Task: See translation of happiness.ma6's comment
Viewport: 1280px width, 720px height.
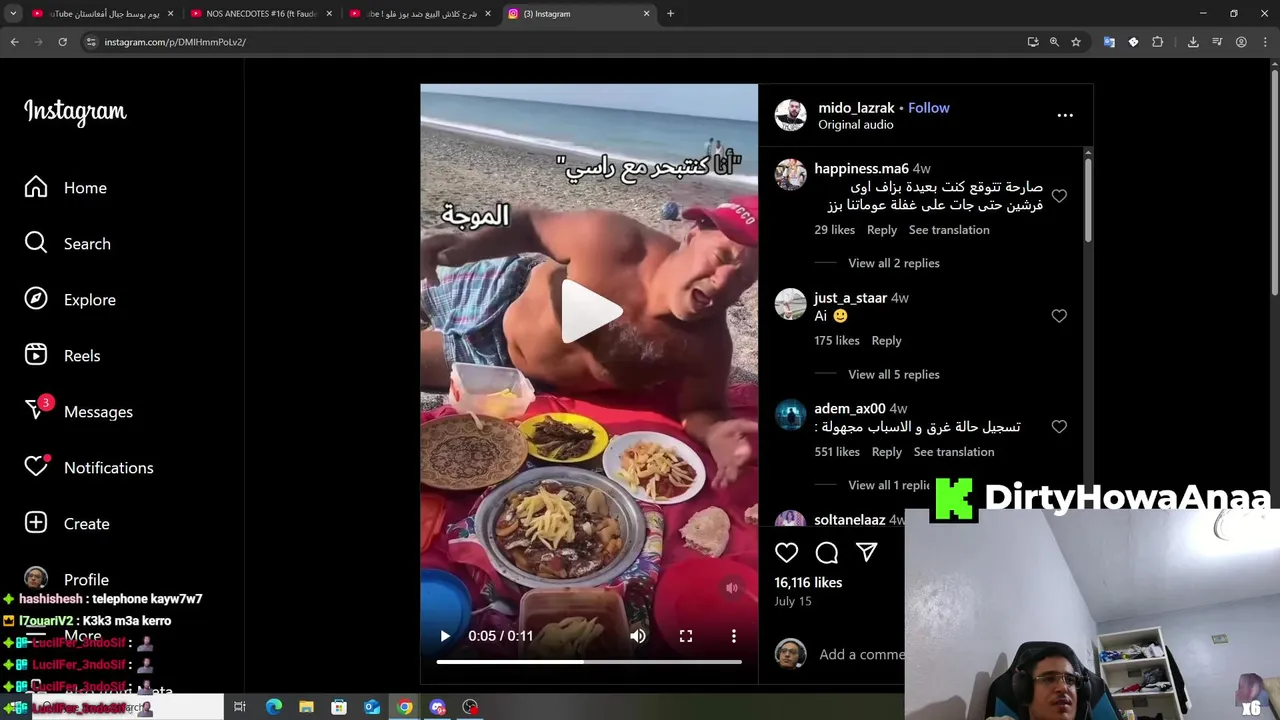Action: point(949,230)
